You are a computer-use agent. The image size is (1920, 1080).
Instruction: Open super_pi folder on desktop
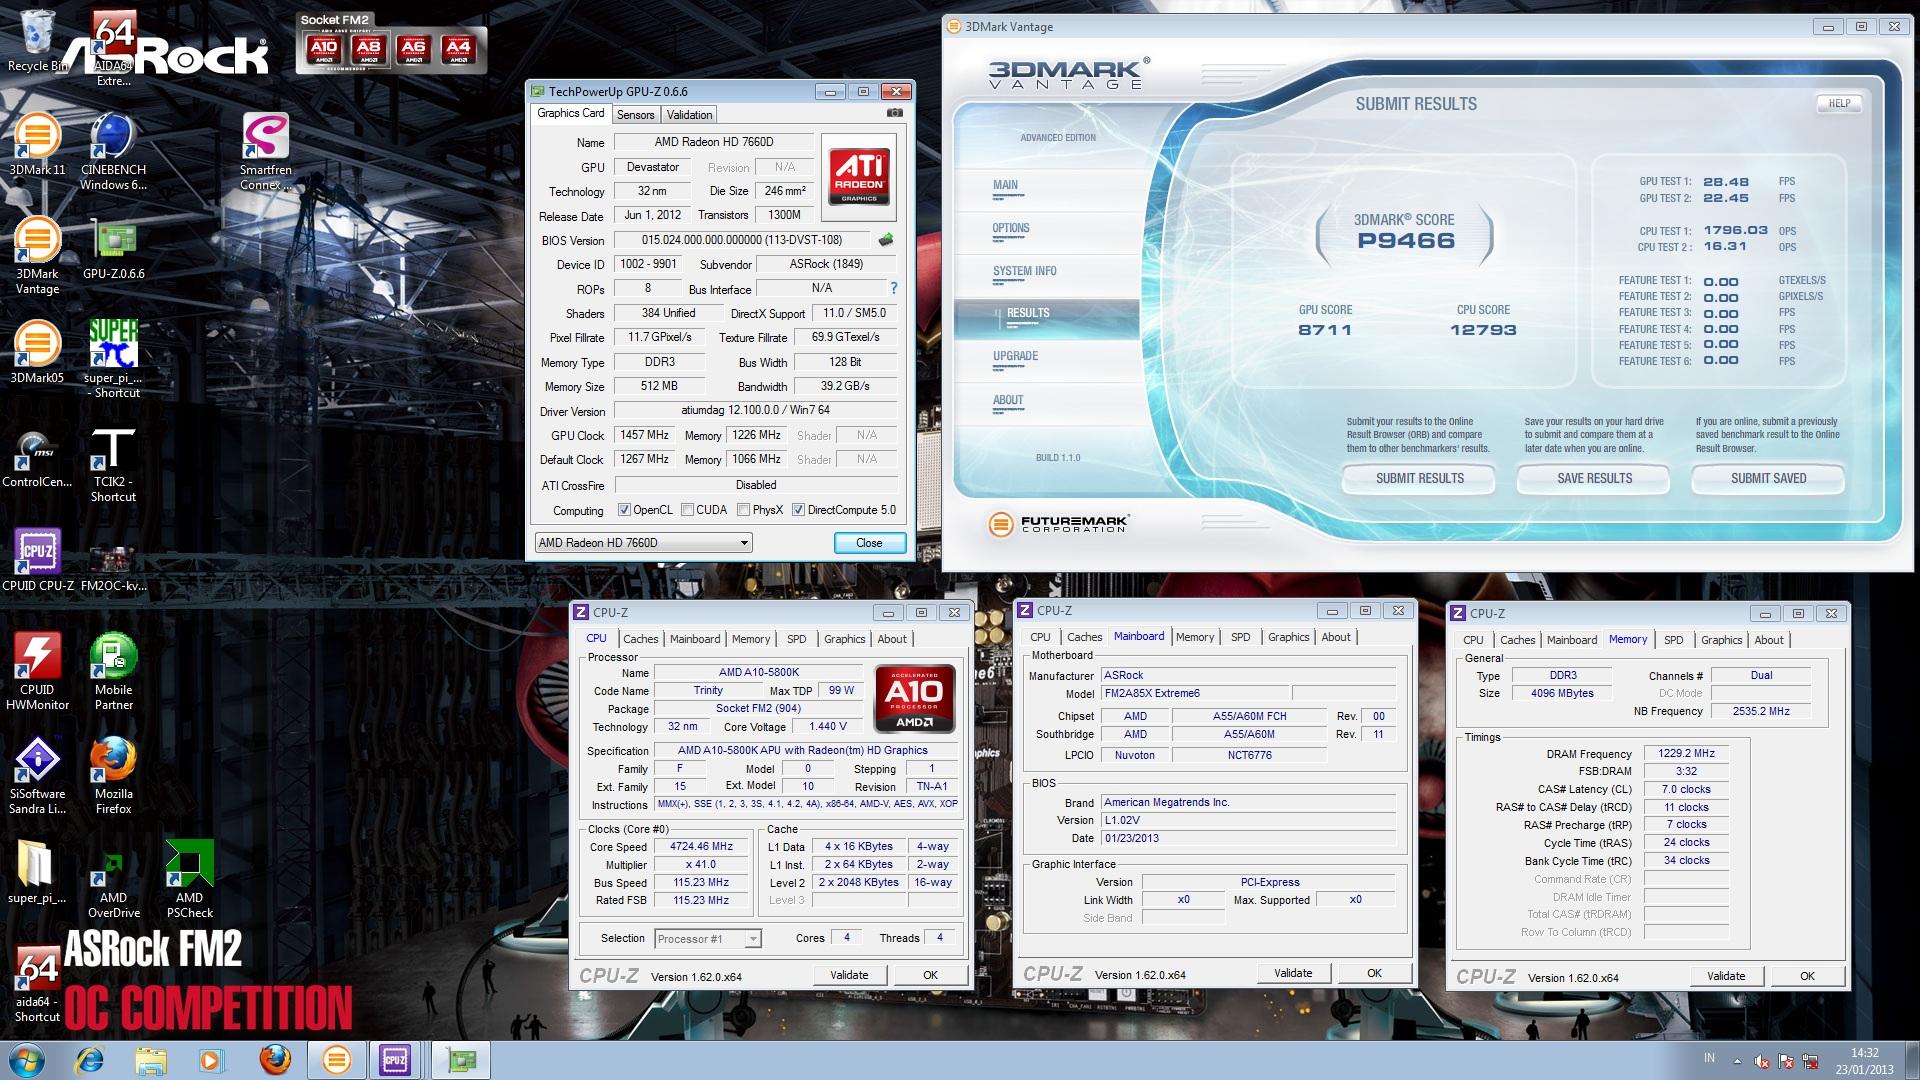tap(37, 872)
